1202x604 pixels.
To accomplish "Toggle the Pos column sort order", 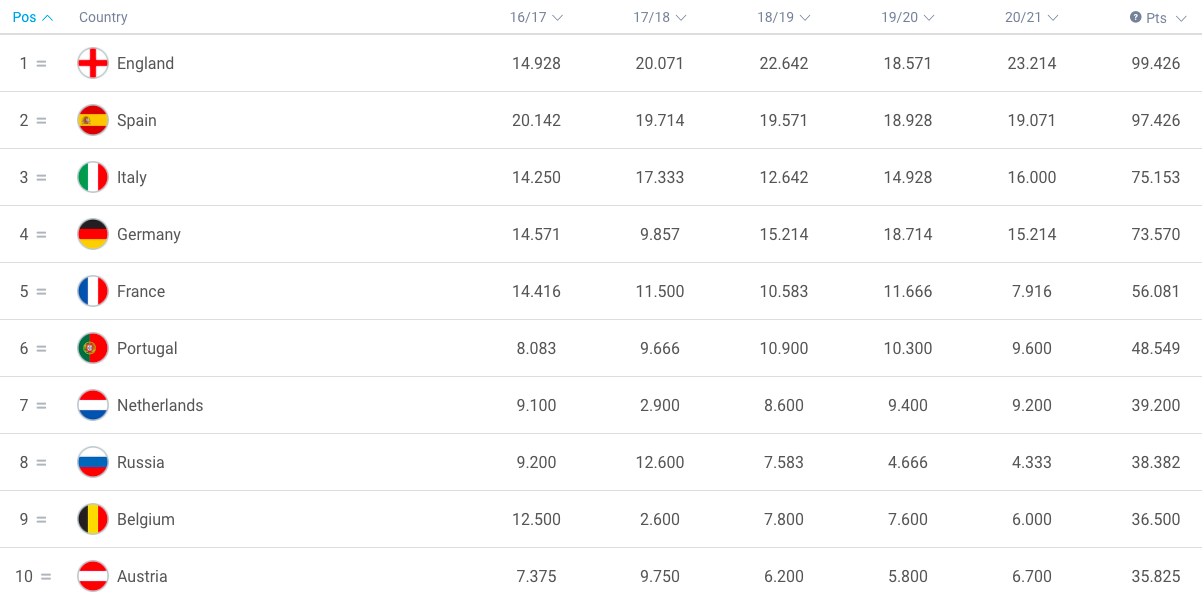I will pyautogui.click(x=33, y=17).
